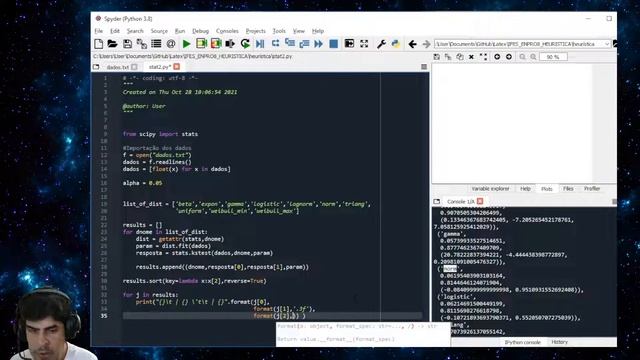Screen dimensions: 640x360
Task: Open the Consoles menu
Action: pyautogui.click(x=227, y=31)
